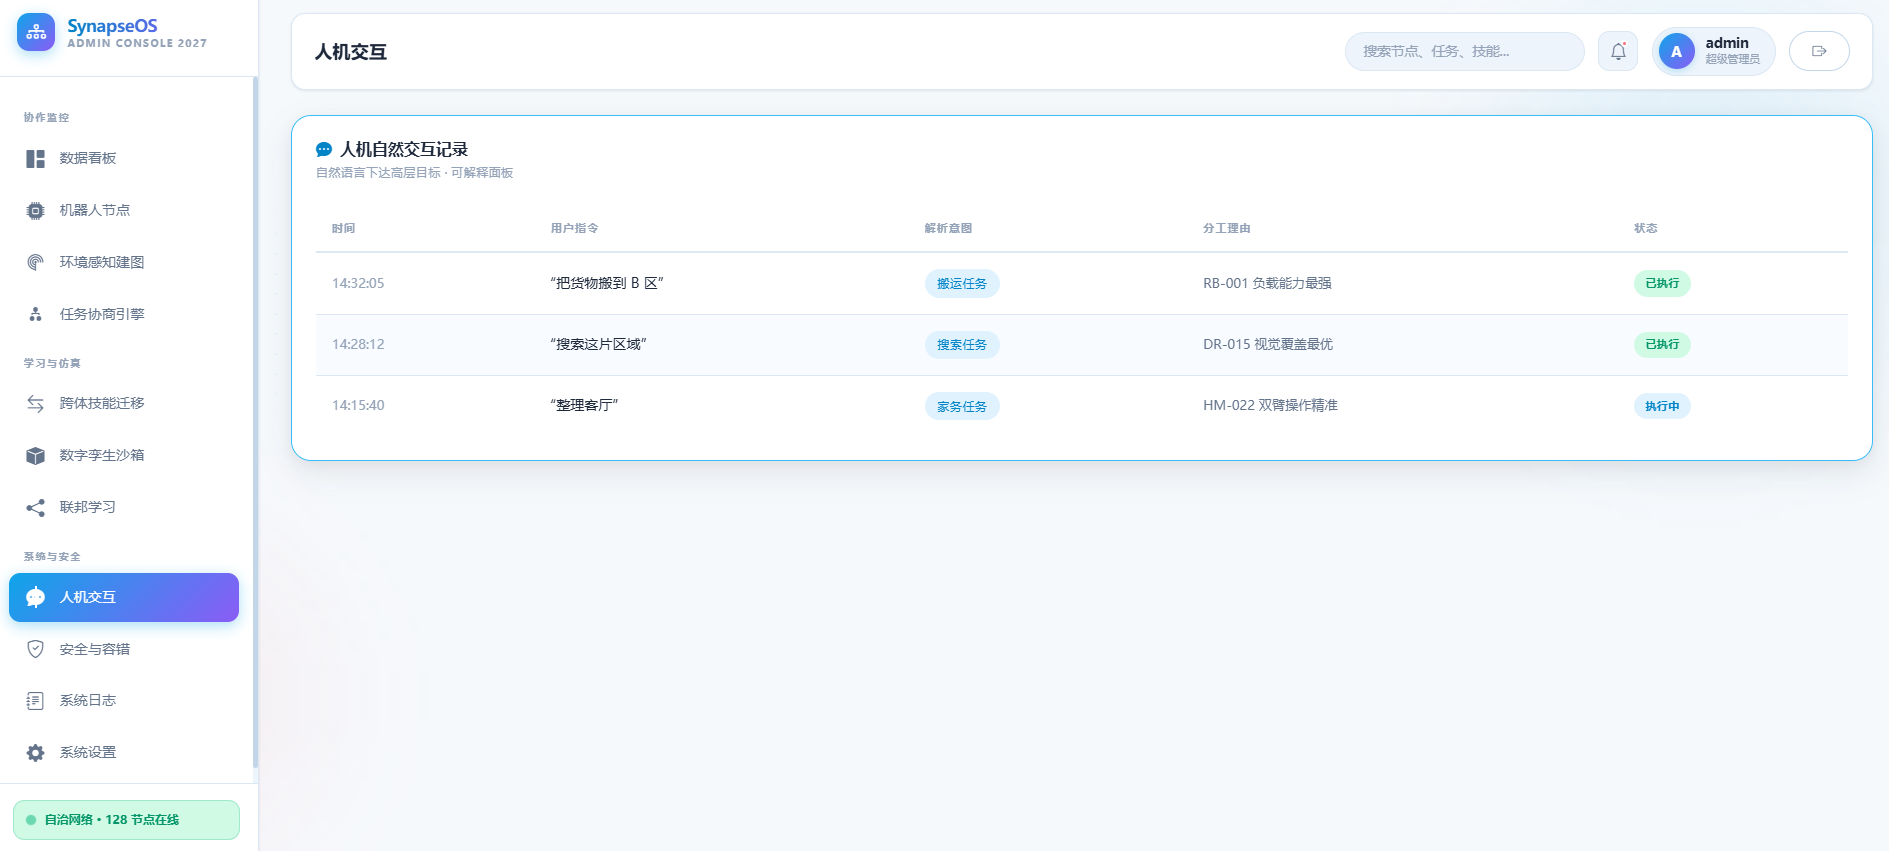Click the admin avatar circle
The height and width of the screenshot is (851, 1889).
tap(1677, 52)
